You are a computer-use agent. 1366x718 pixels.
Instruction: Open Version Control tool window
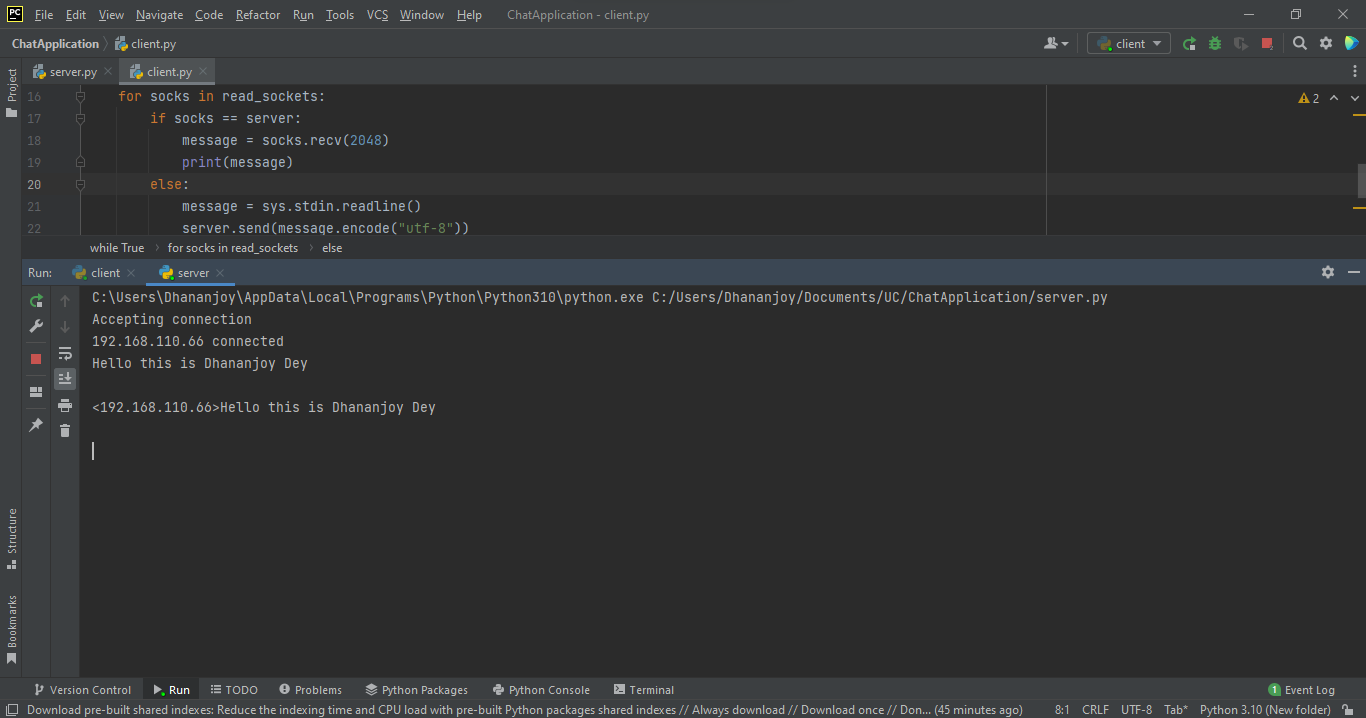click(82, 690)
